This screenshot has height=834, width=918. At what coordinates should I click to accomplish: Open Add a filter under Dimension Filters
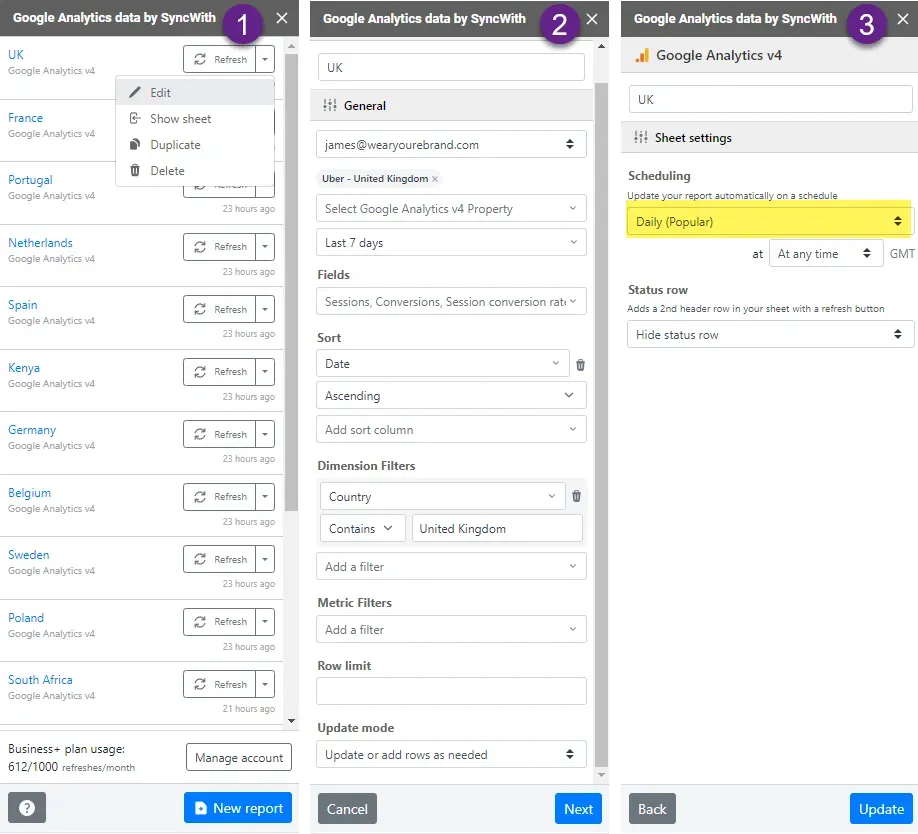[x=451, y=567]
